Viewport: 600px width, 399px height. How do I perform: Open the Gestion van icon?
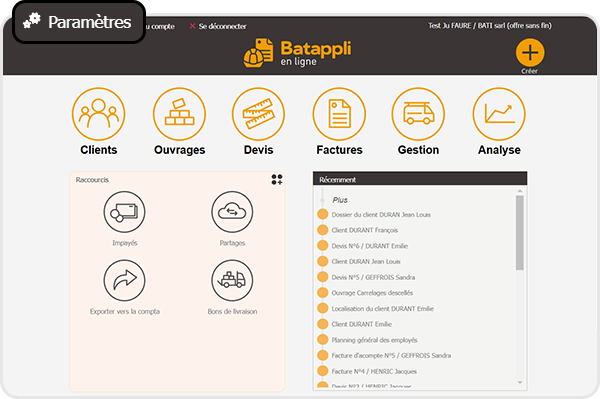[418, 114]
